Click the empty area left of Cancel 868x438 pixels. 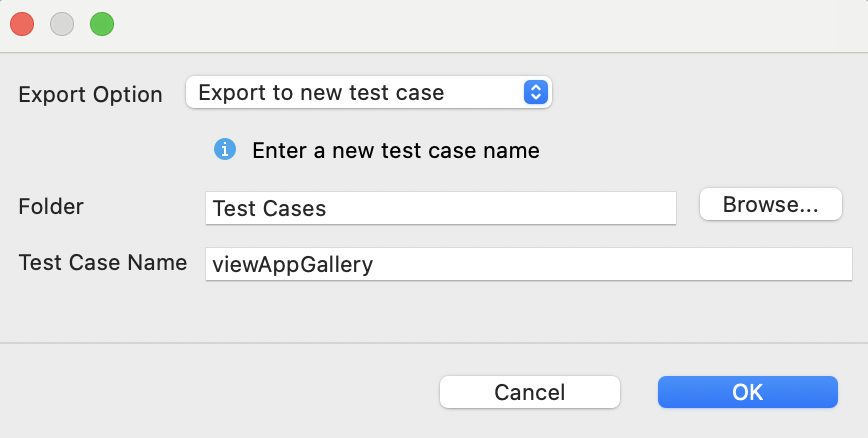[220, 392]
